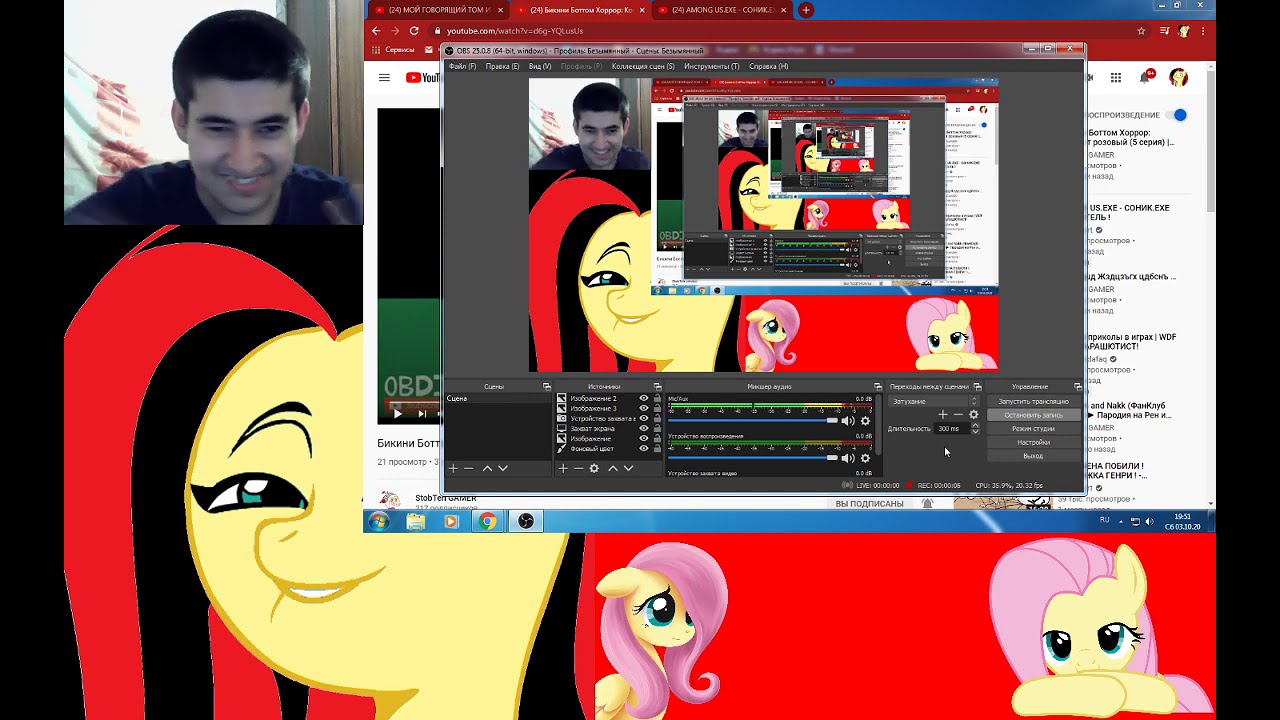1280x720 pixels.
Task: Click the Длительность 300 ms field
Action: pyautogui.click(x=952, y=429)
